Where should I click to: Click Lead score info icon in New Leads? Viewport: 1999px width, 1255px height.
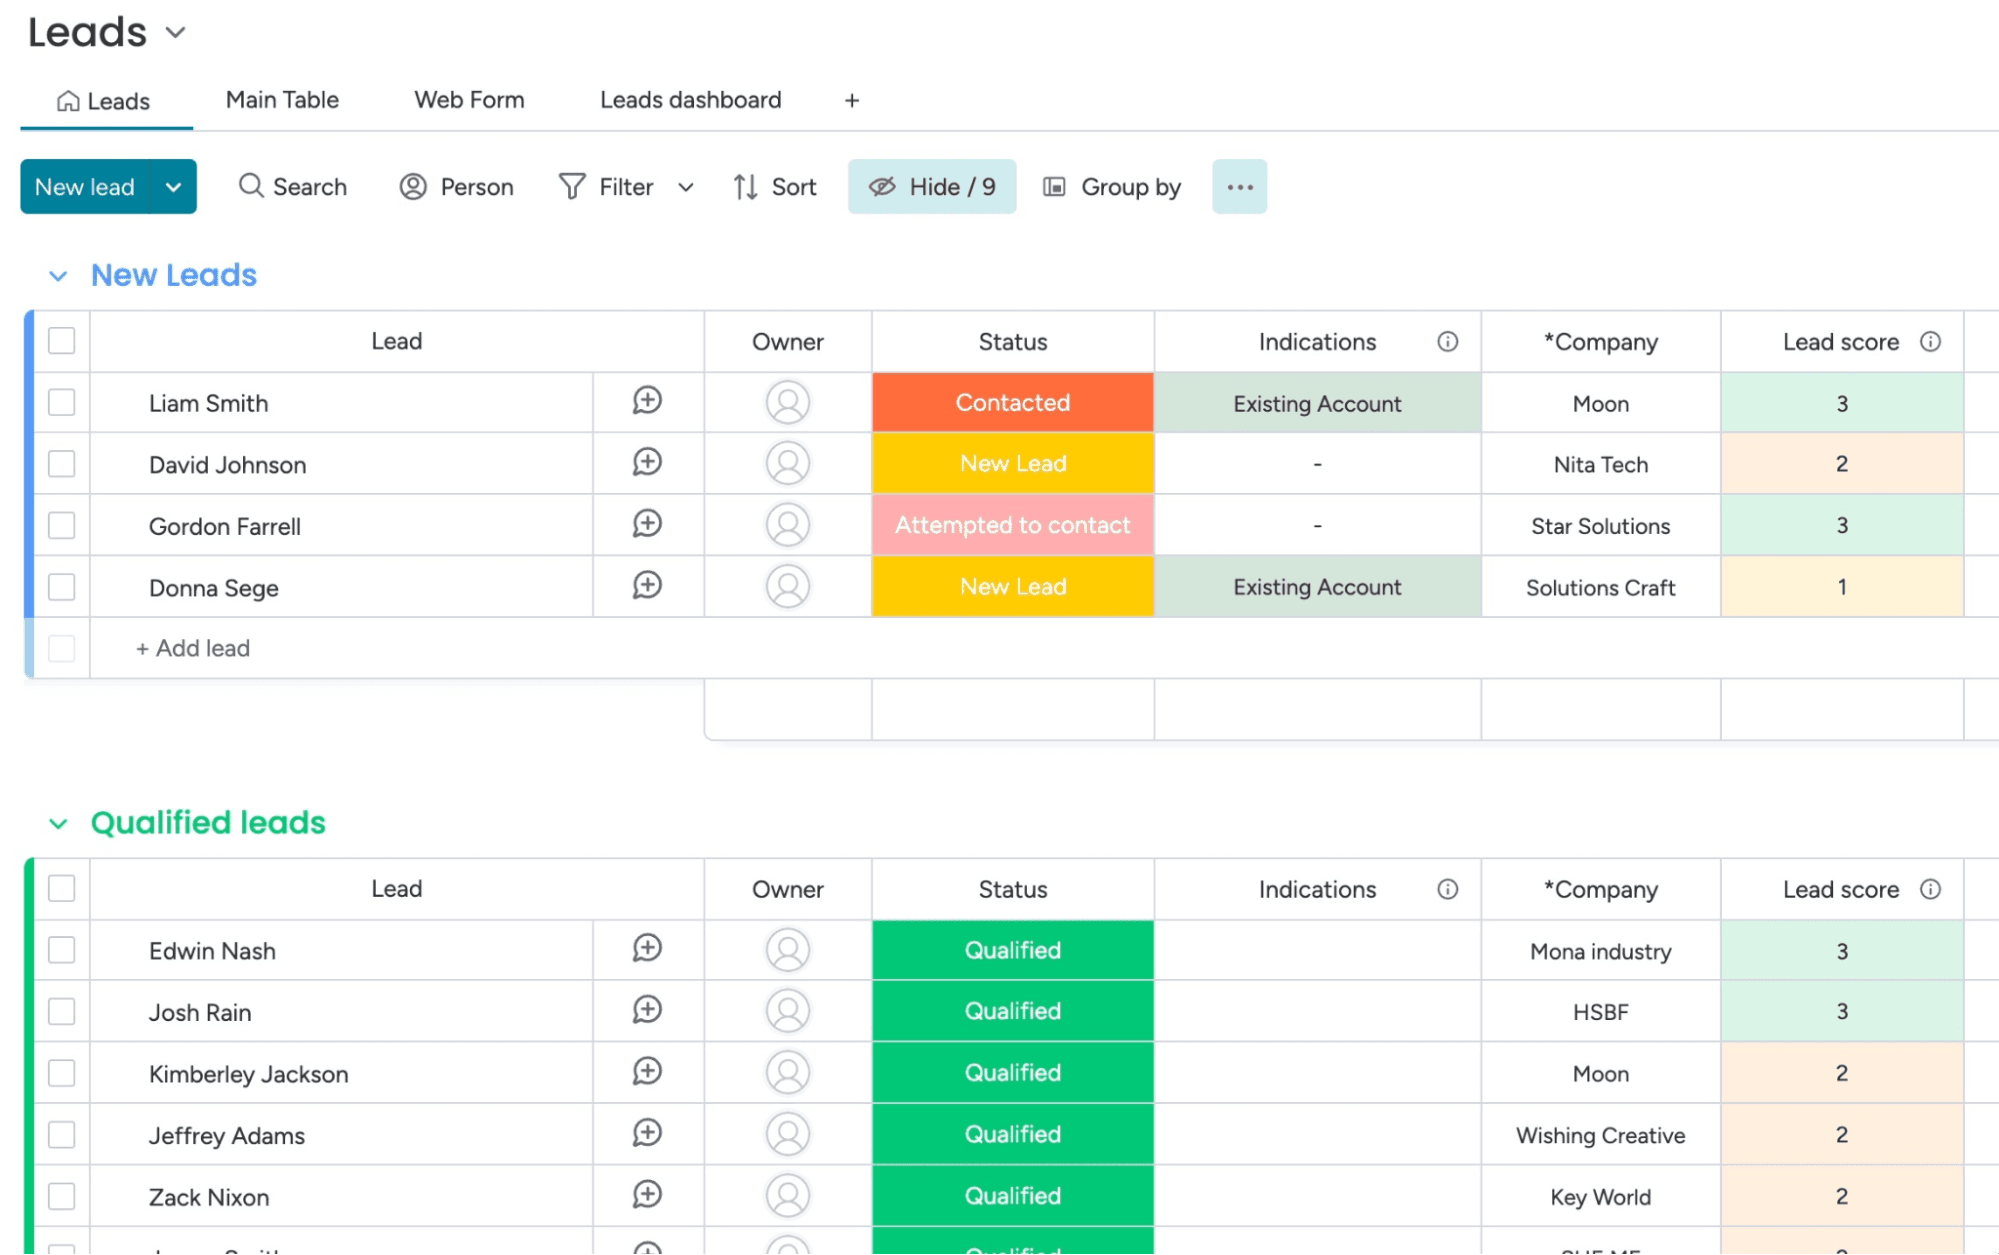1930,342
